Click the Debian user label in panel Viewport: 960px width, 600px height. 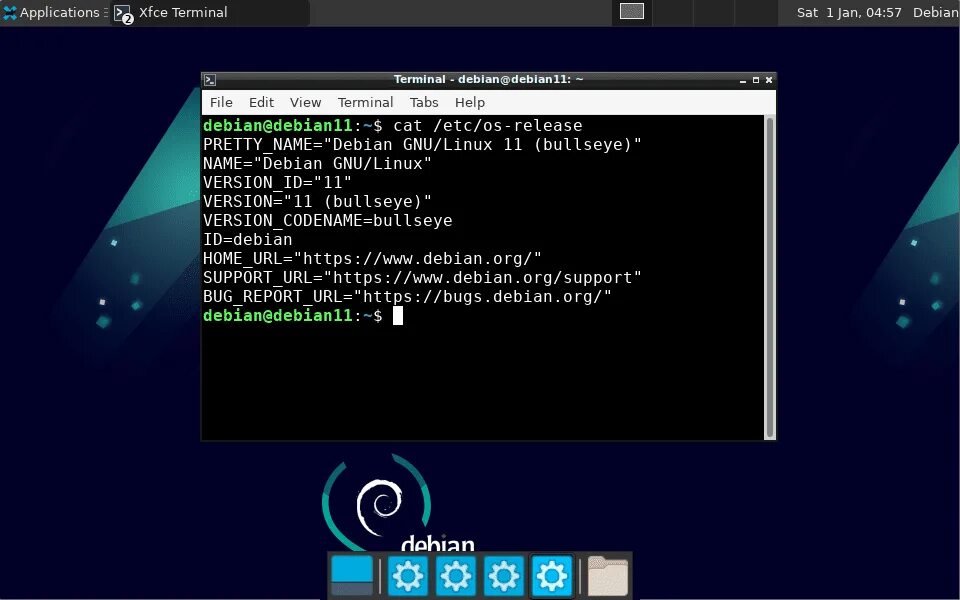click(936, 12)
